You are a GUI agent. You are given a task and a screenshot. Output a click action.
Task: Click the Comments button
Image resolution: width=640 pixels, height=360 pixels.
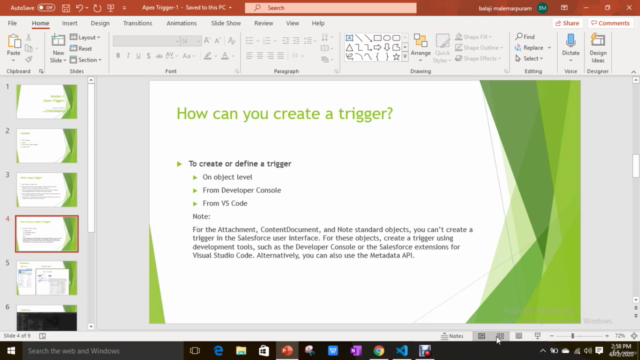point(610,23)
